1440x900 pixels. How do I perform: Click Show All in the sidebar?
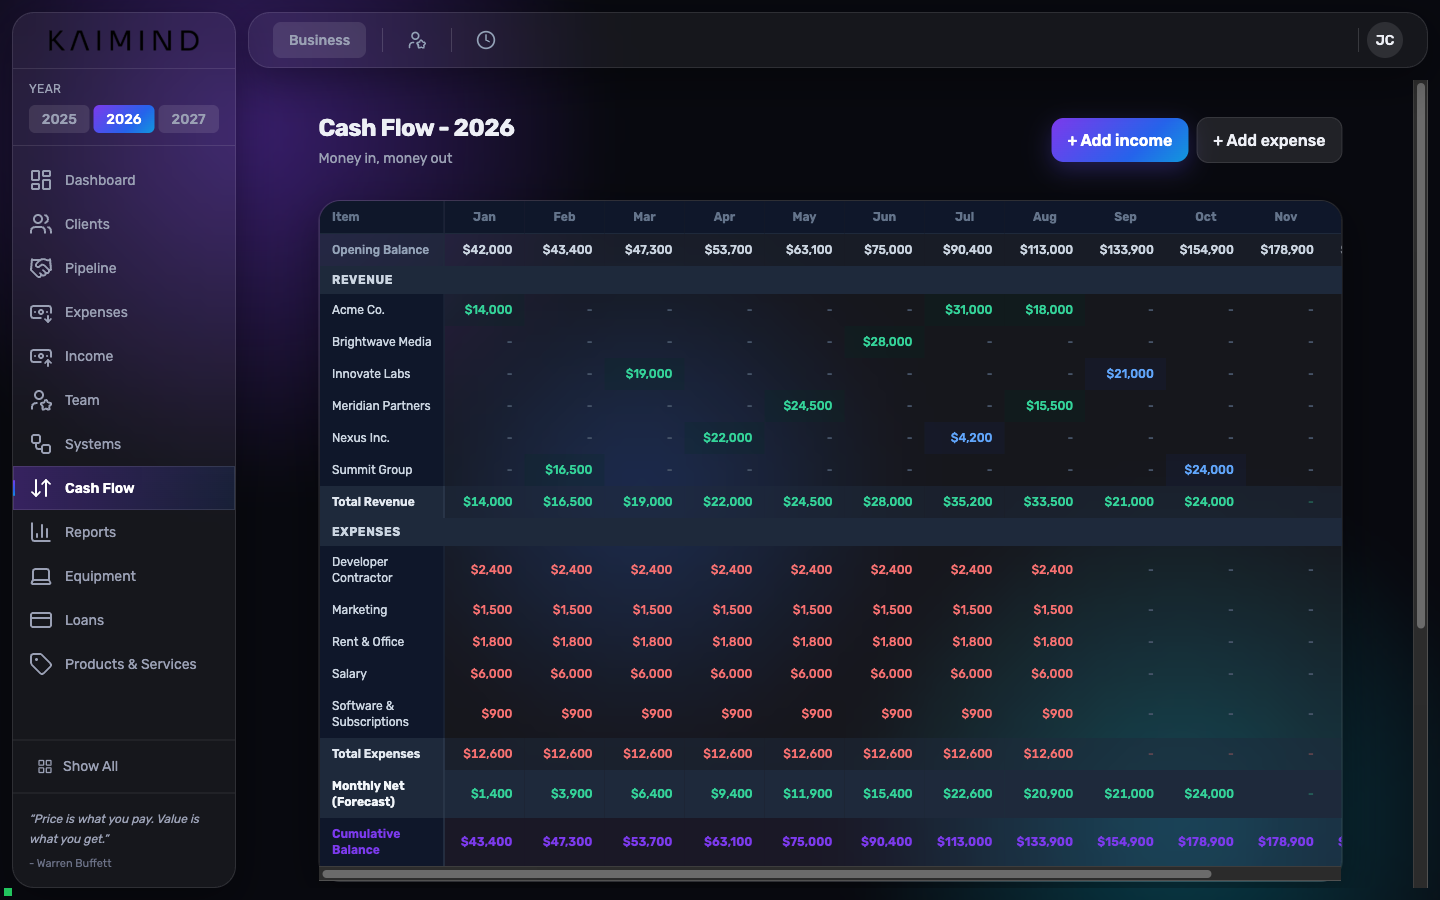[x=124, y=766]
